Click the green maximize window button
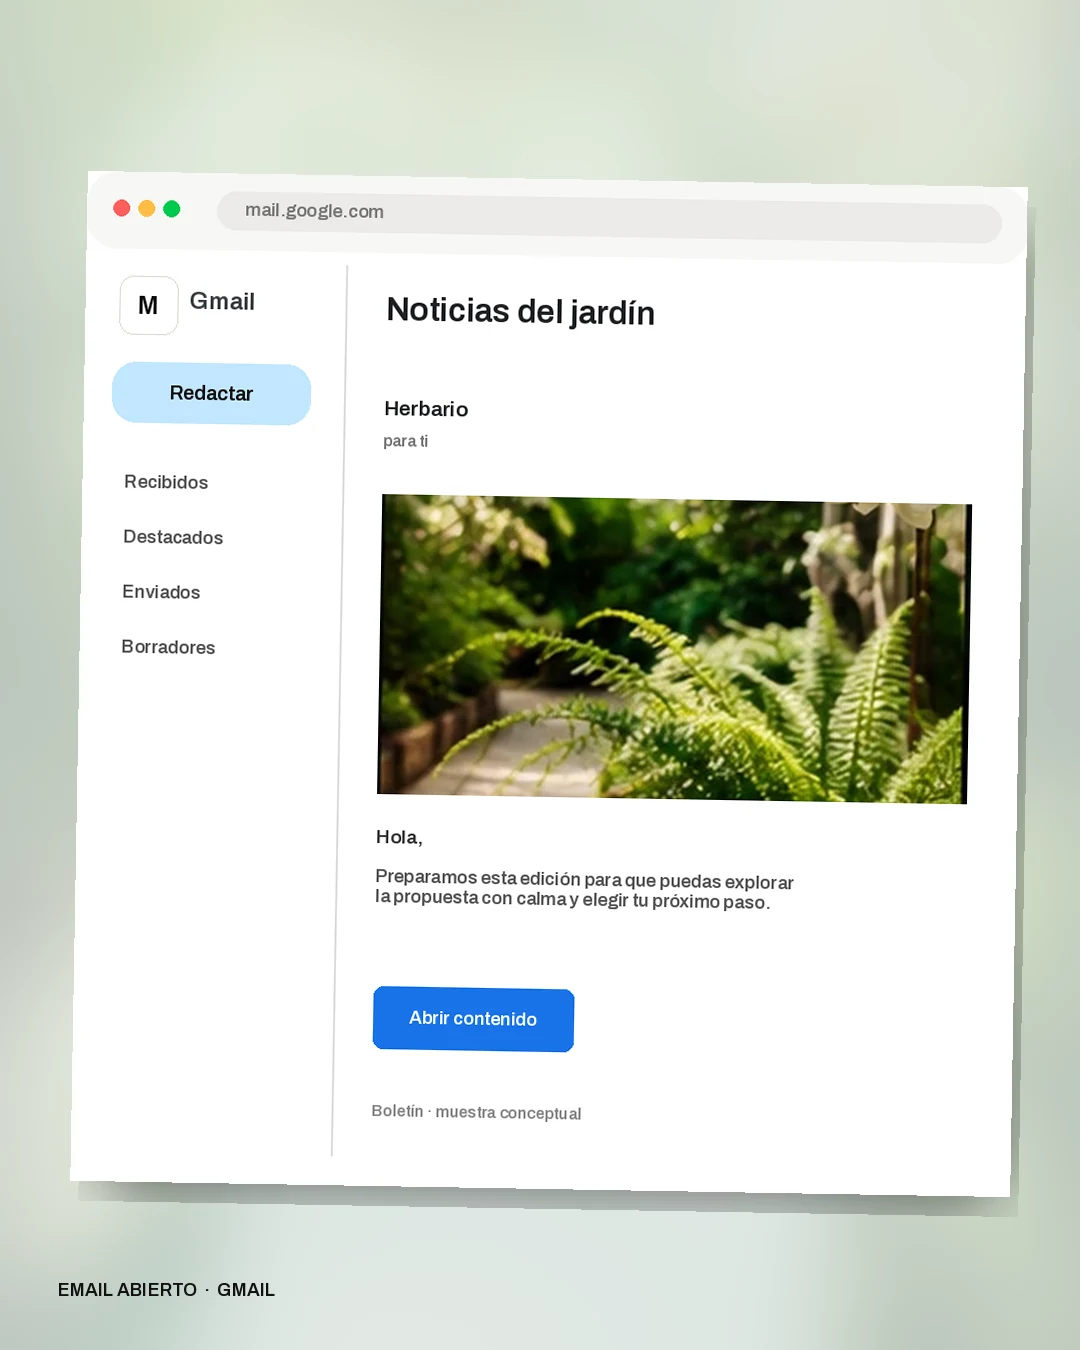 pyautogui.click(x=172, y=209)
